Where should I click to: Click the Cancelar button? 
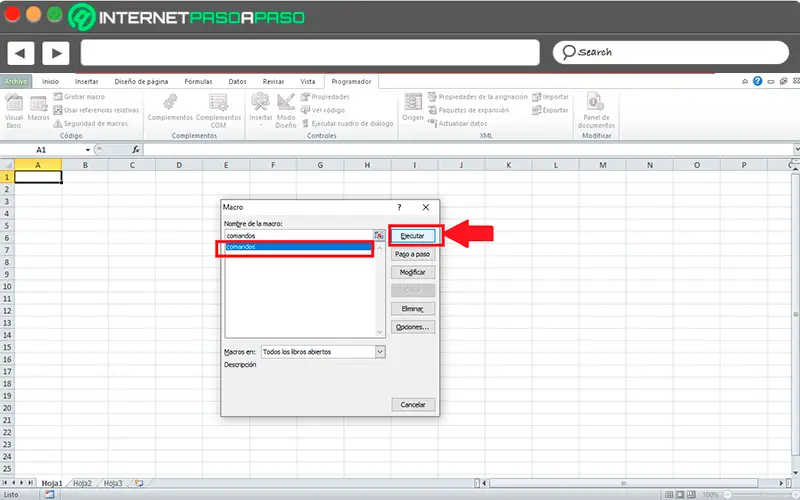(413, 405)
